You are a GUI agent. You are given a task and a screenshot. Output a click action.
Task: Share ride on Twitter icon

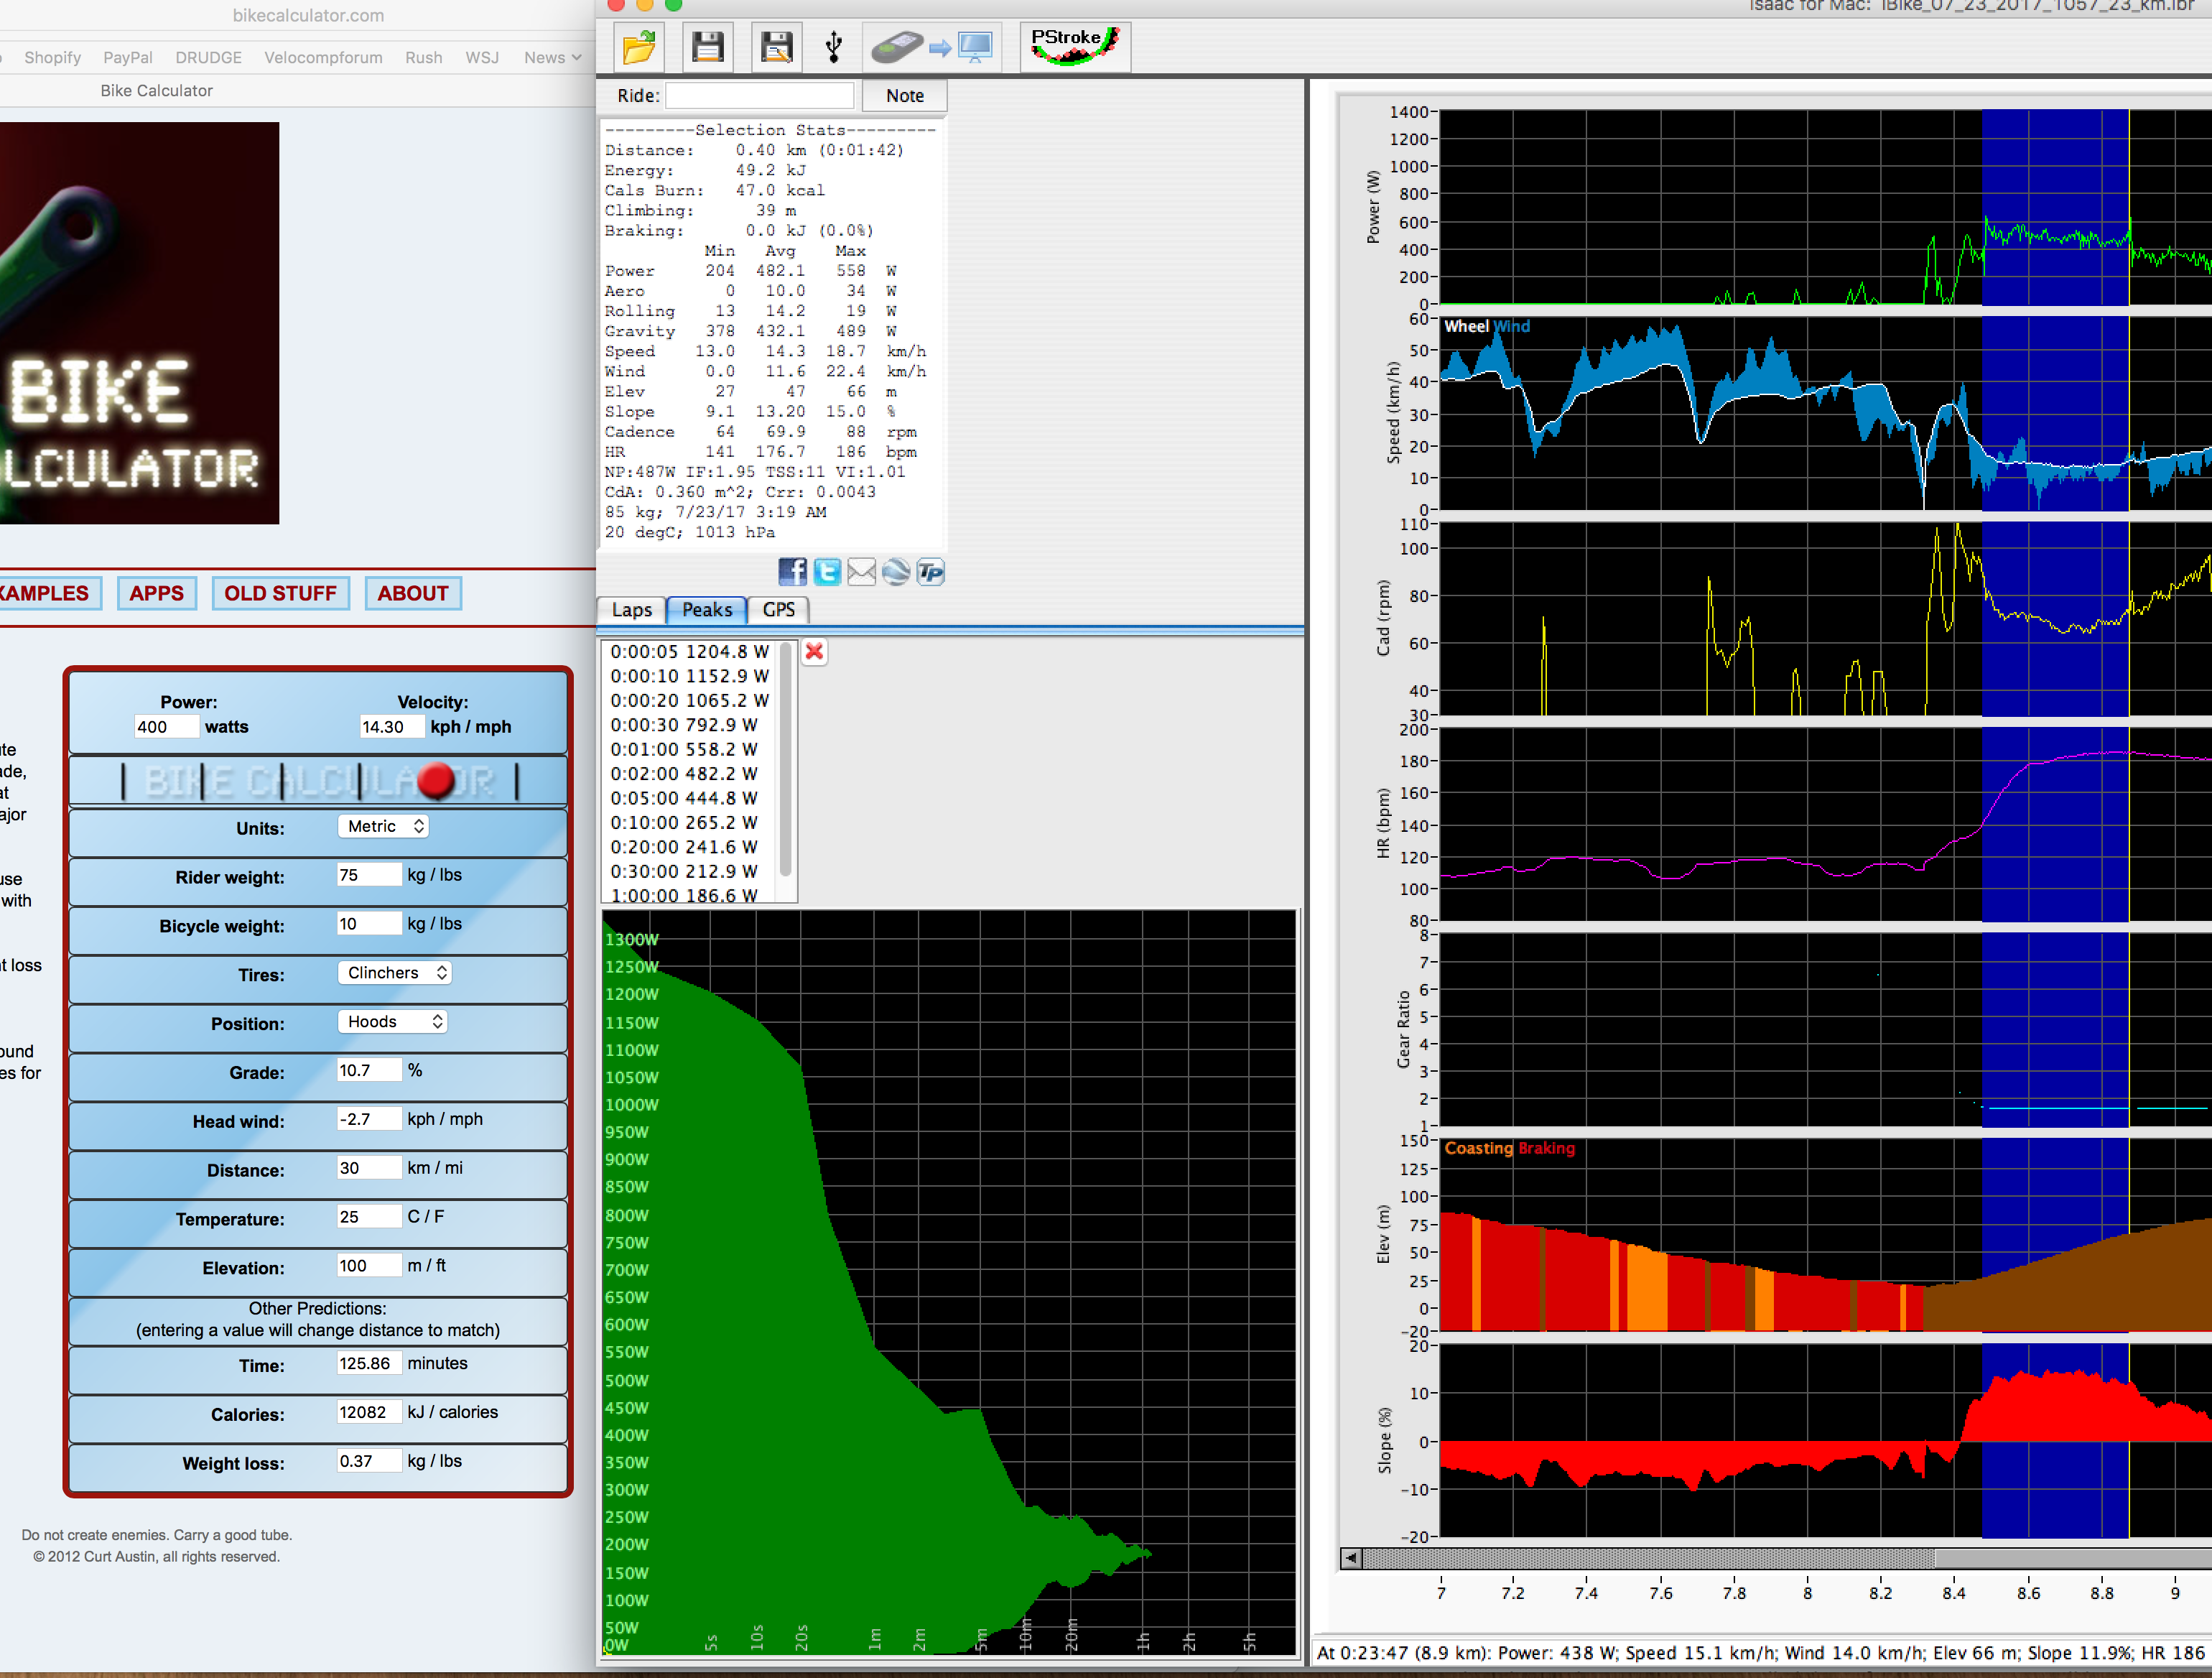click(827, 571)
